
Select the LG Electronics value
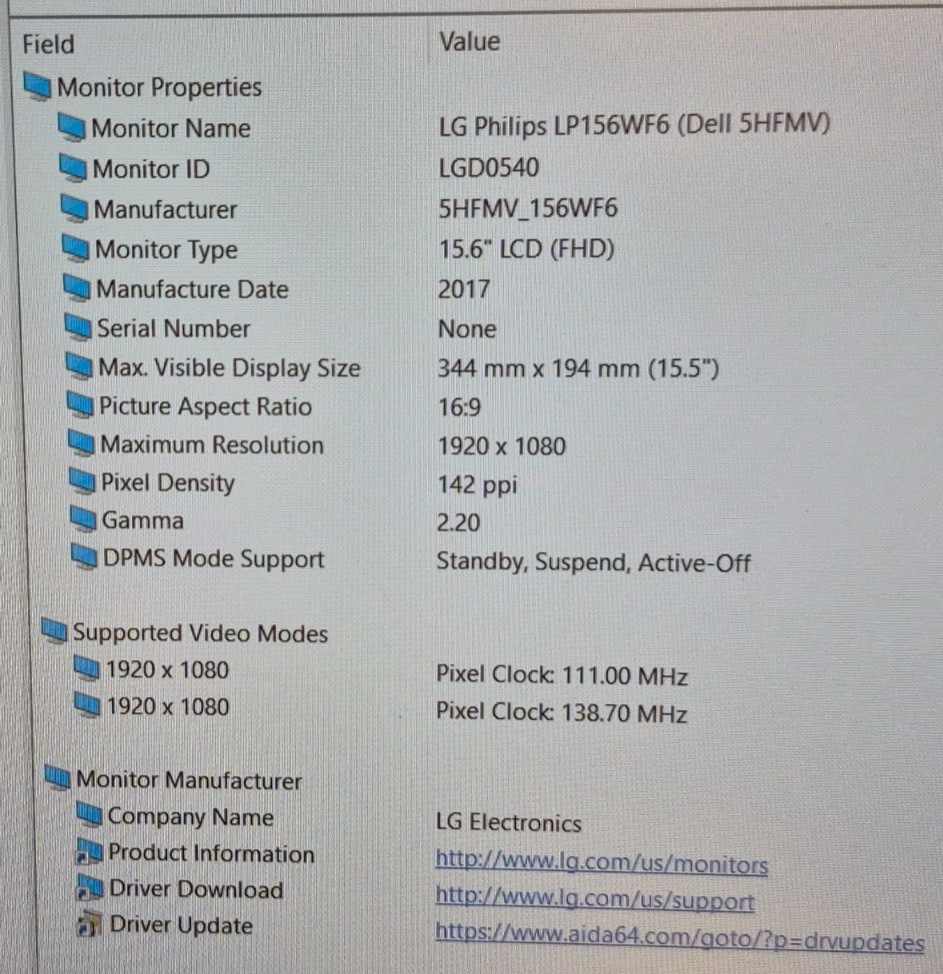click(509, 822)
